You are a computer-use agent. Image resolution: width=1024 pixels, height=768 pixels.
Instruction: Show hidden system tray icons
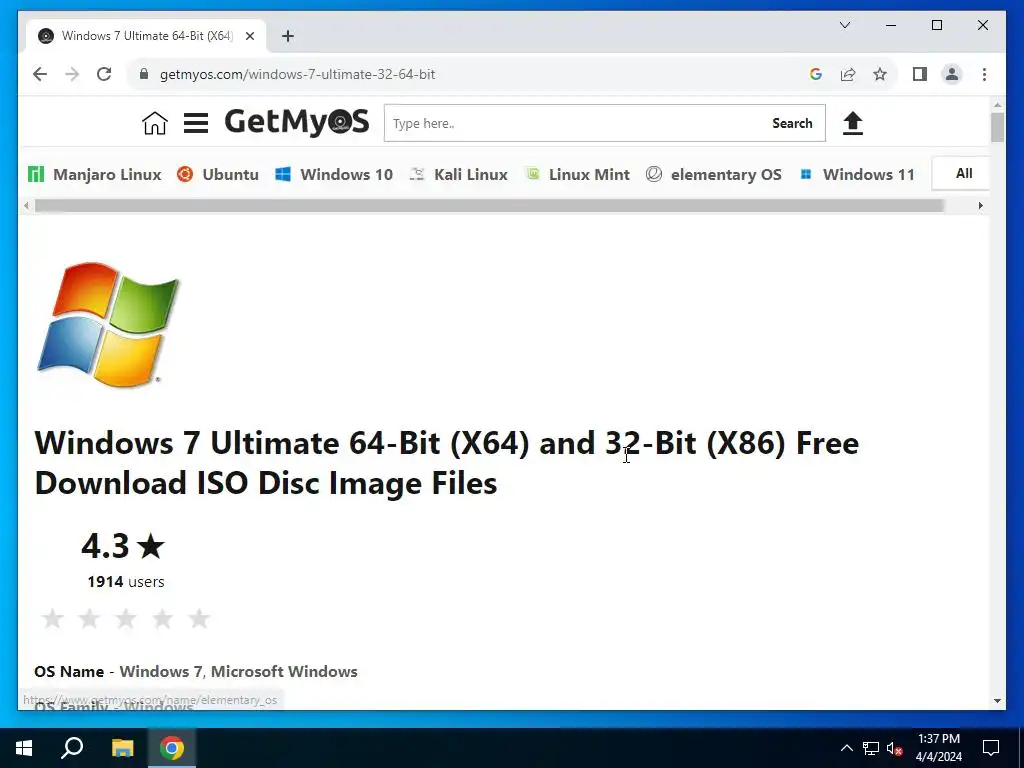tap(846, 748)
